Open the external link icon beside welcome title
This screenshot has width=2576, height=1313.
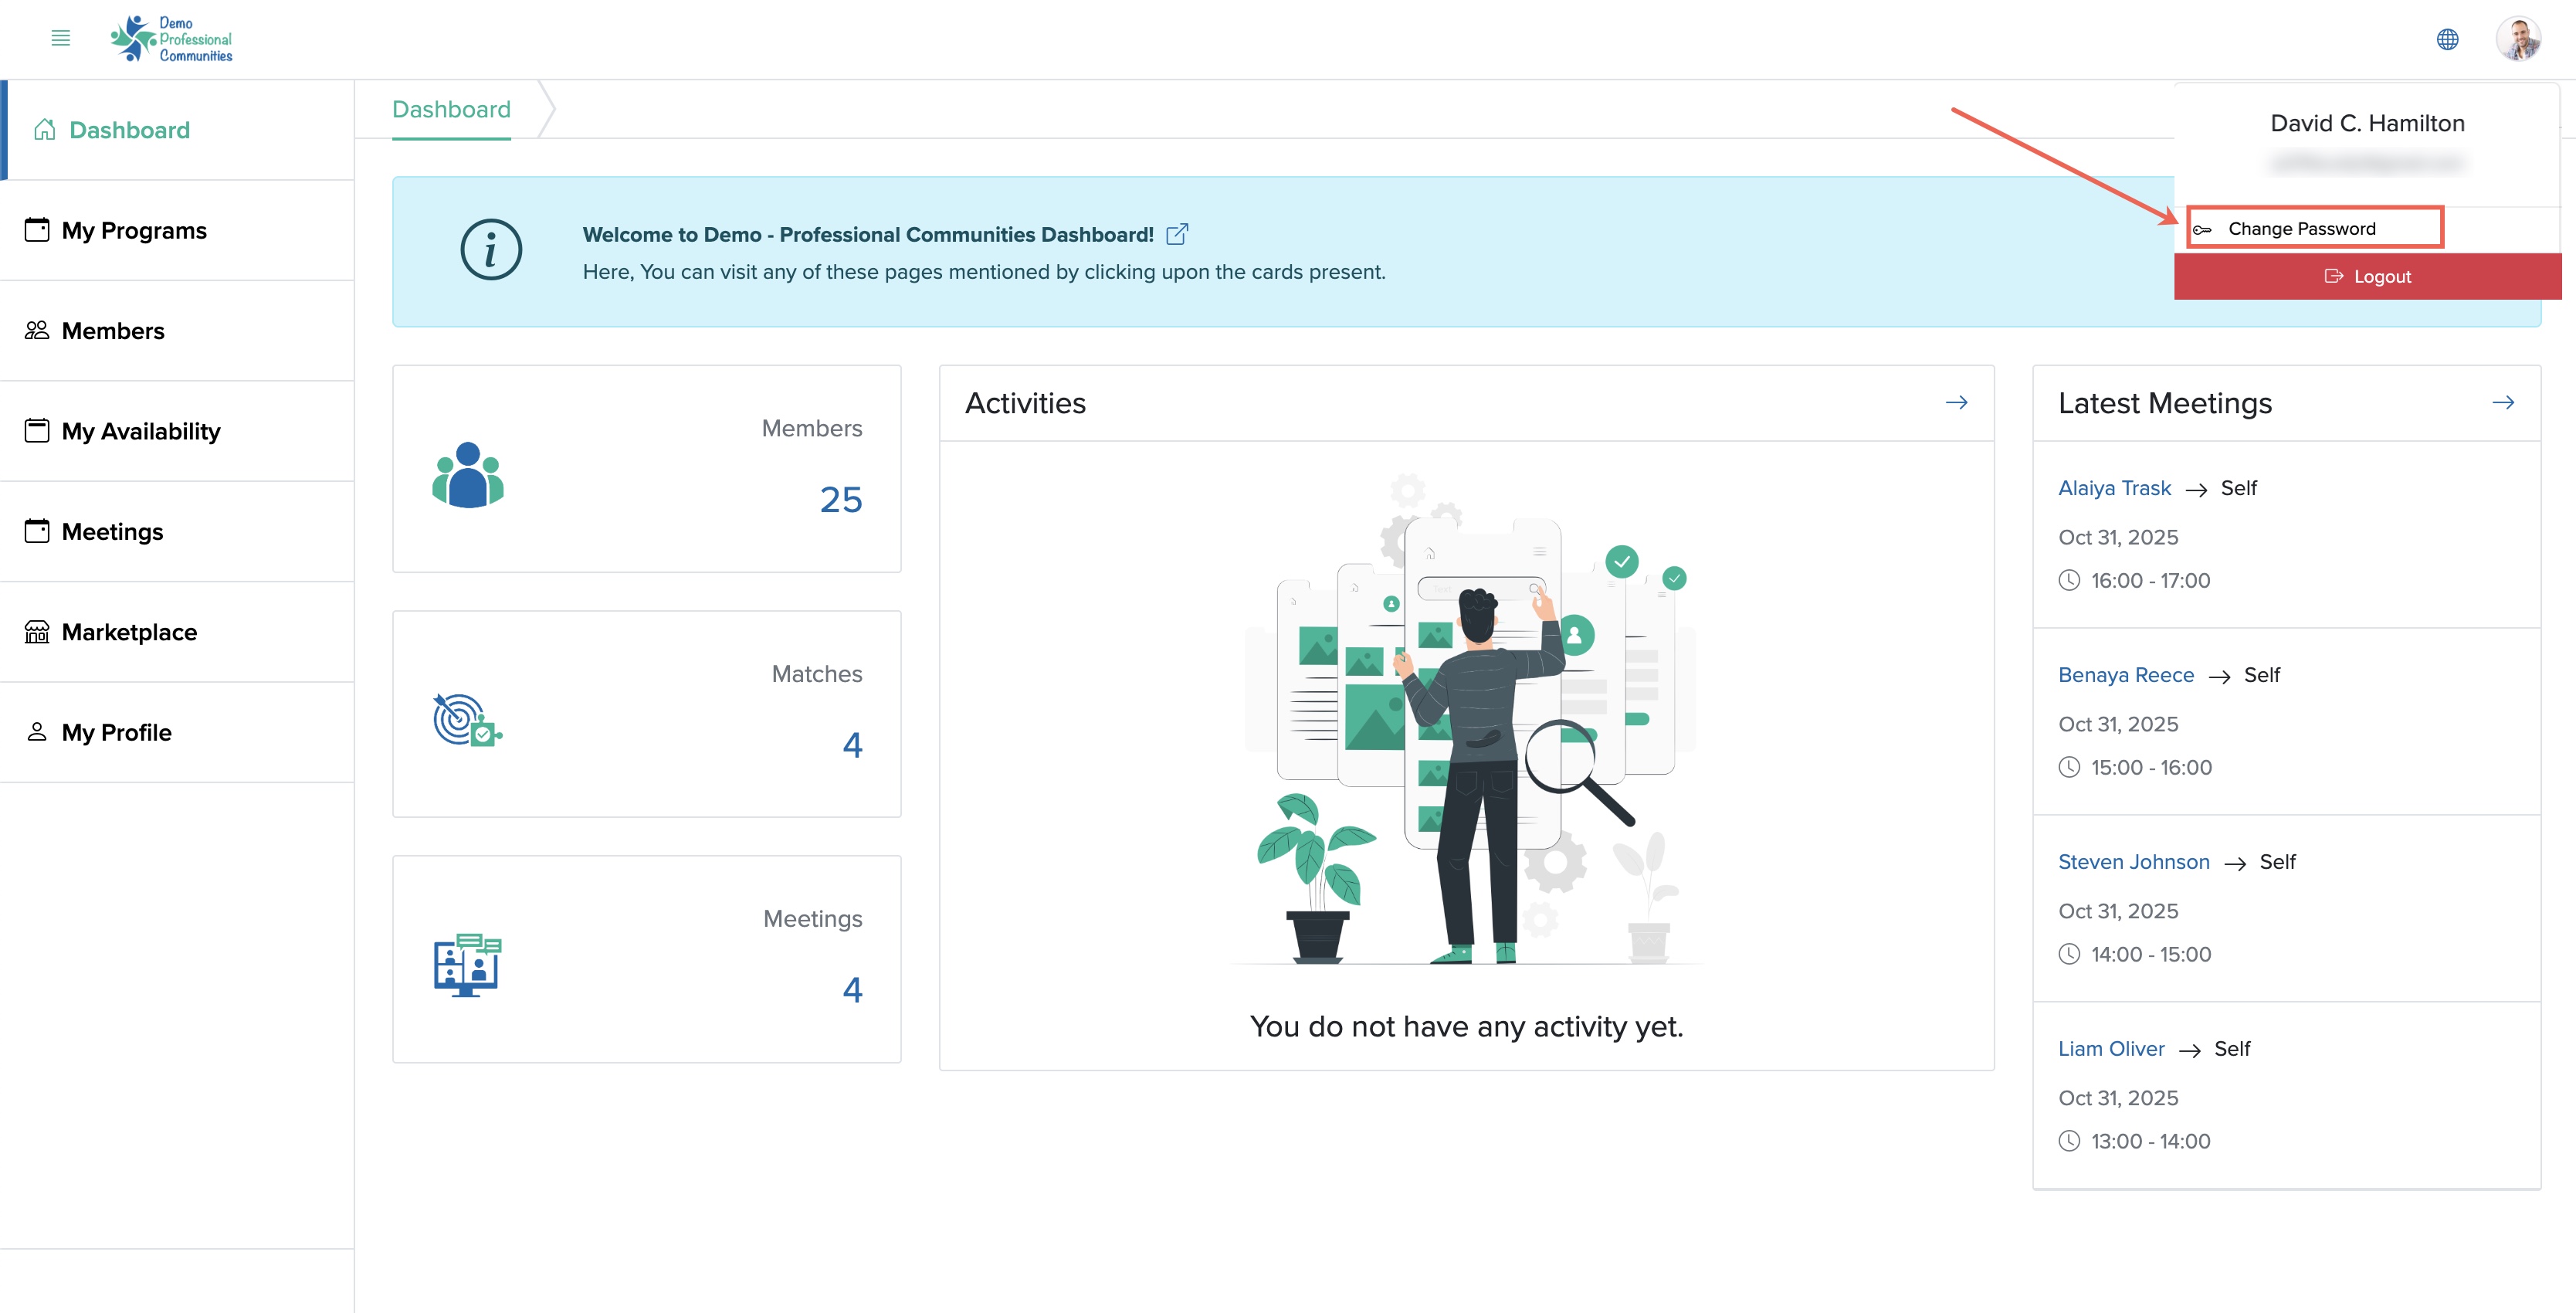(1177, 234)
